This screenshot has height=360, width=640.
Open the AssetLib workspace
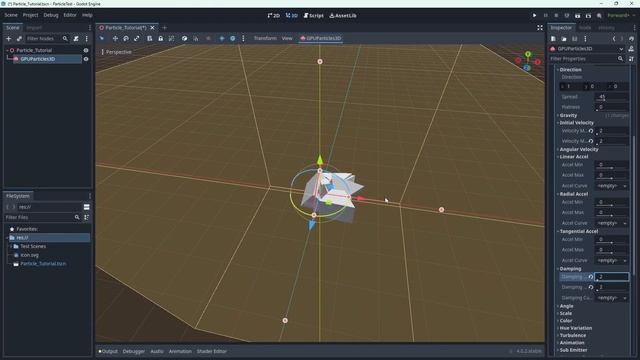tap(343, 16)
